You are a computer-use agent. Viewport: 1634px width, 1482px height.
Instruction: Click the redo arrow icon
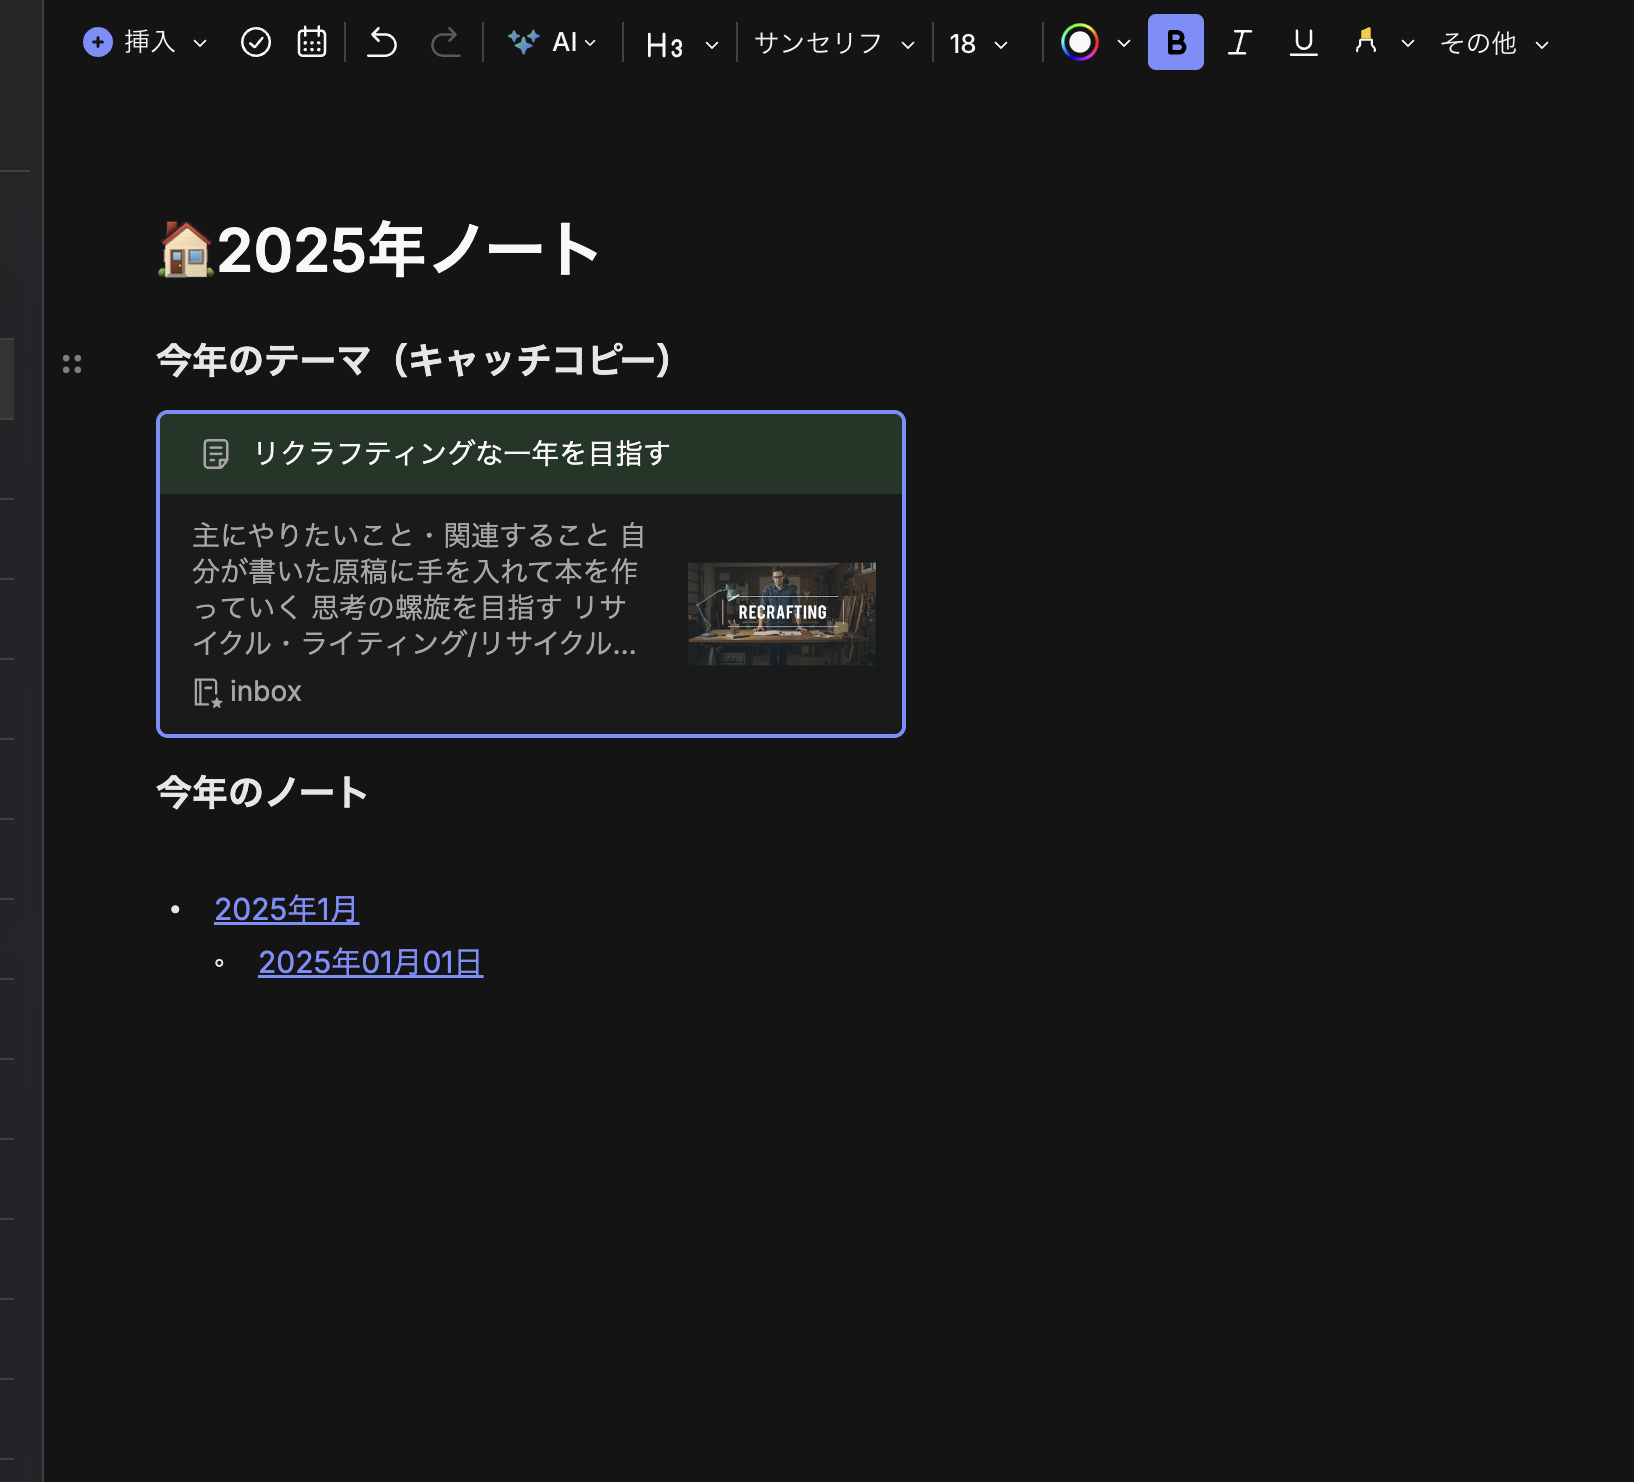click(446, 43)
